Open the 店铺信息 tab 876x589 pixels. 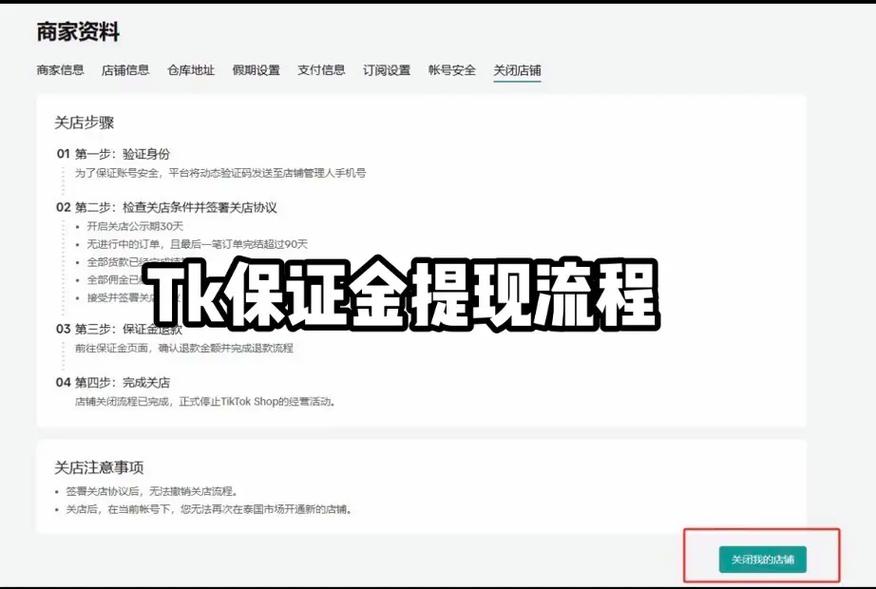tap(124, 70)
